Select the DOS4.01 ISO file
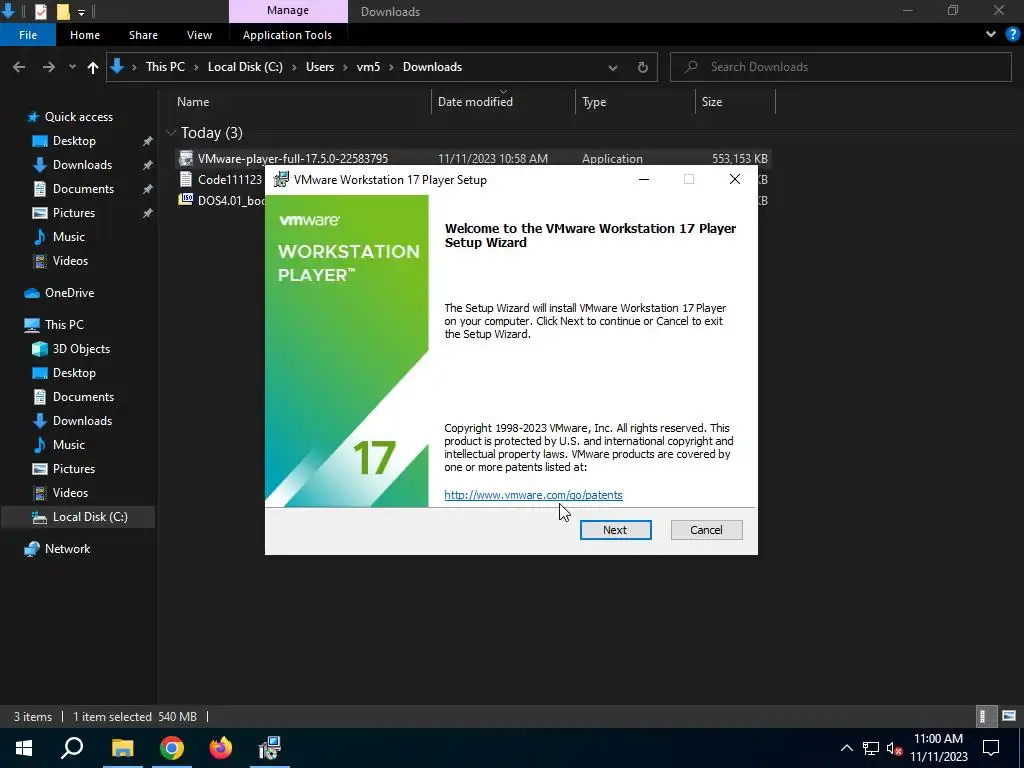The image size is (1024, 768). coord(221,200)
